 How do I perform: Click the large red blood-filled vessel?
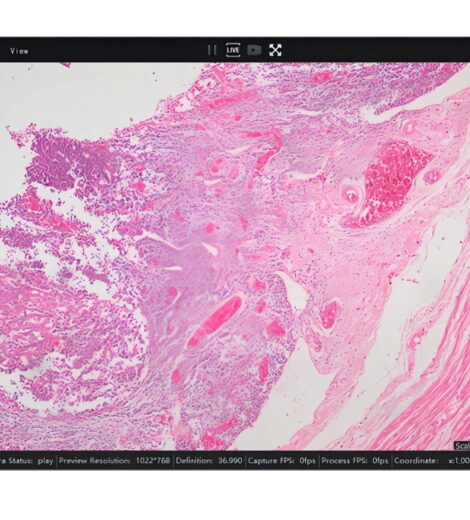click(387, 182)
